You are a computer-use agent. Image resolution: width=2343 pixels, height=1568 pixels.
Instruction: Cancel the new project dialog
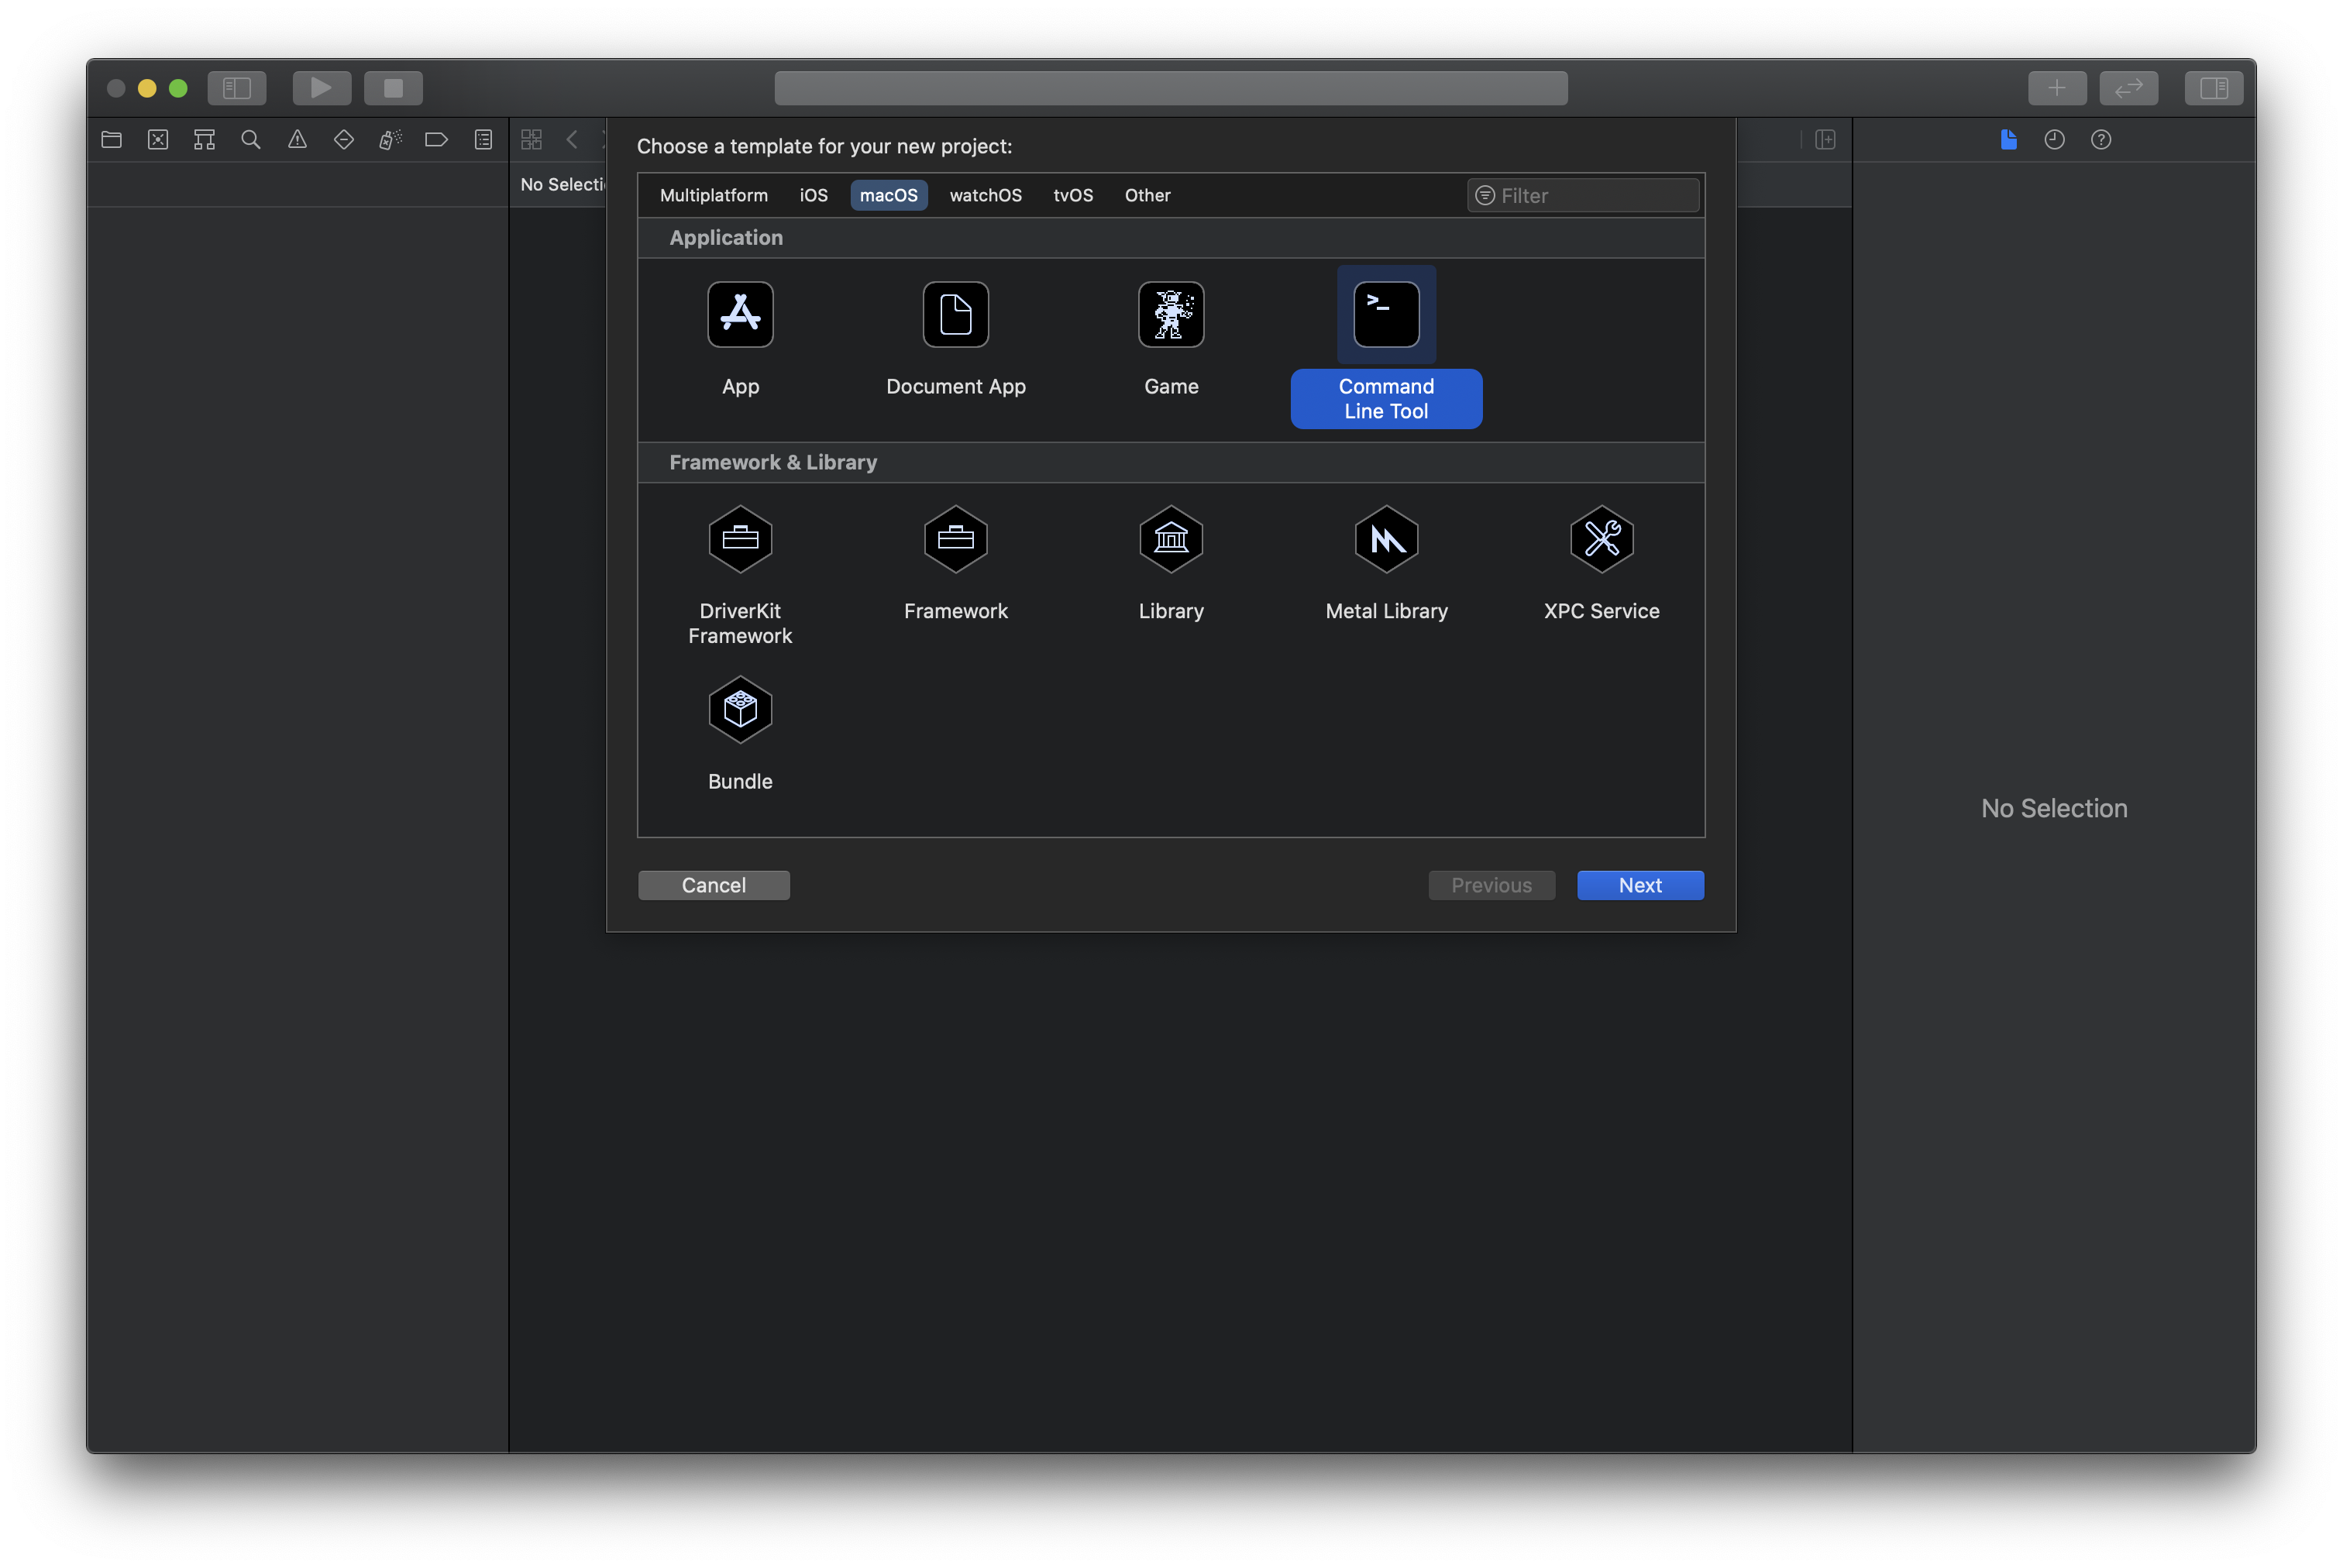[x=713, y=885]
